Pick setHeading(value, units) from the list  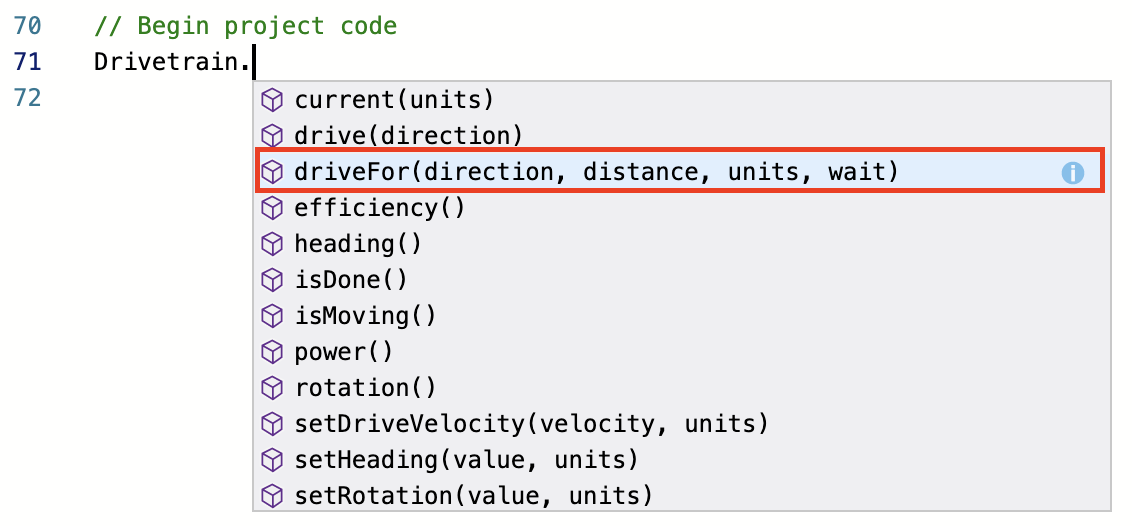(466, 460)
